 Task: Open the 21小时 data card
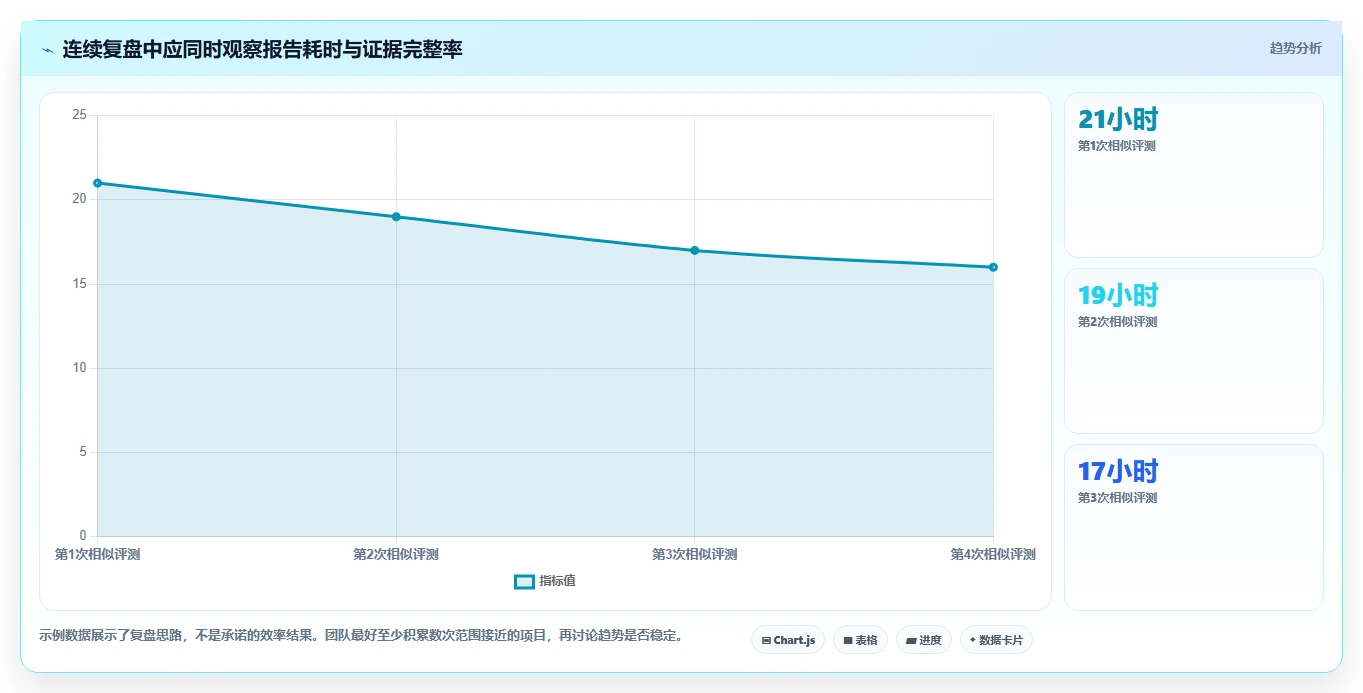pyautogui.click(x=1193, y=175)
